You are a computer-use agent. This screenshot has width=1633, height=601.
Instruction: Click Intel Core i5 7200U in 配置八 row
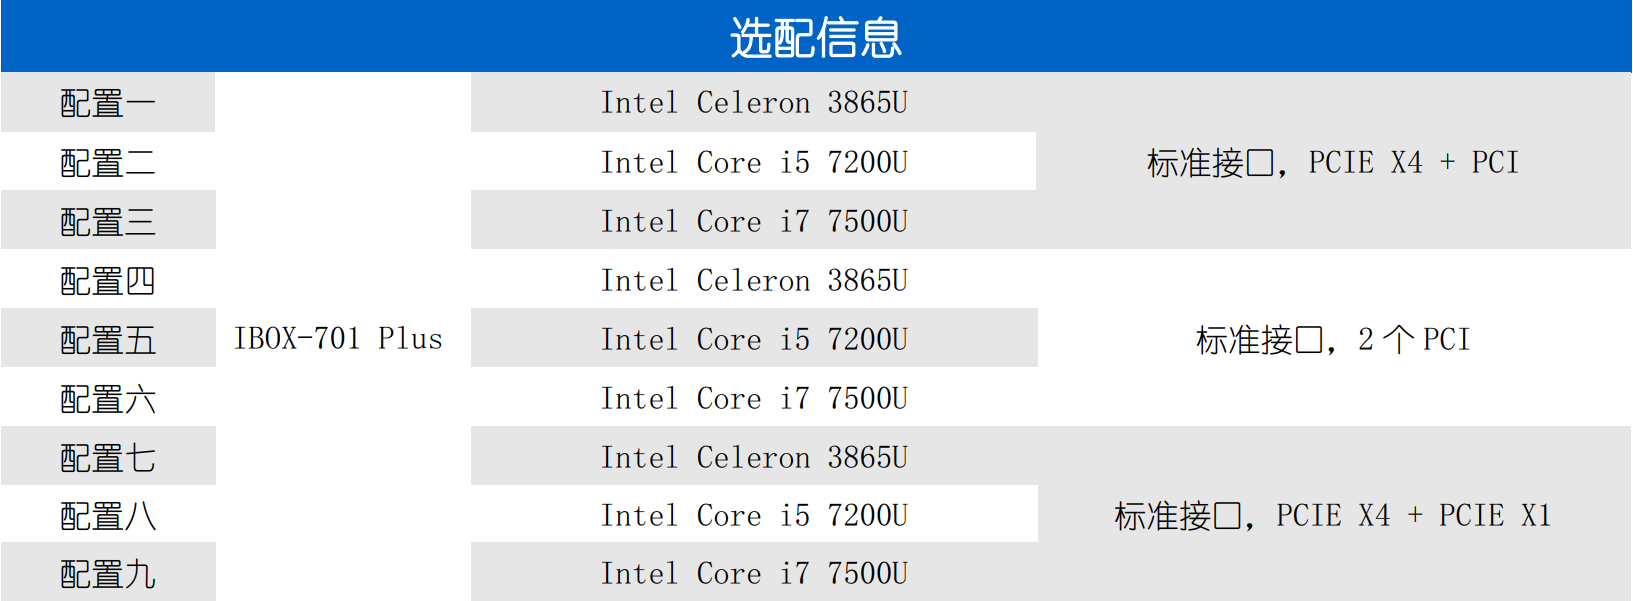coord(754,515)
